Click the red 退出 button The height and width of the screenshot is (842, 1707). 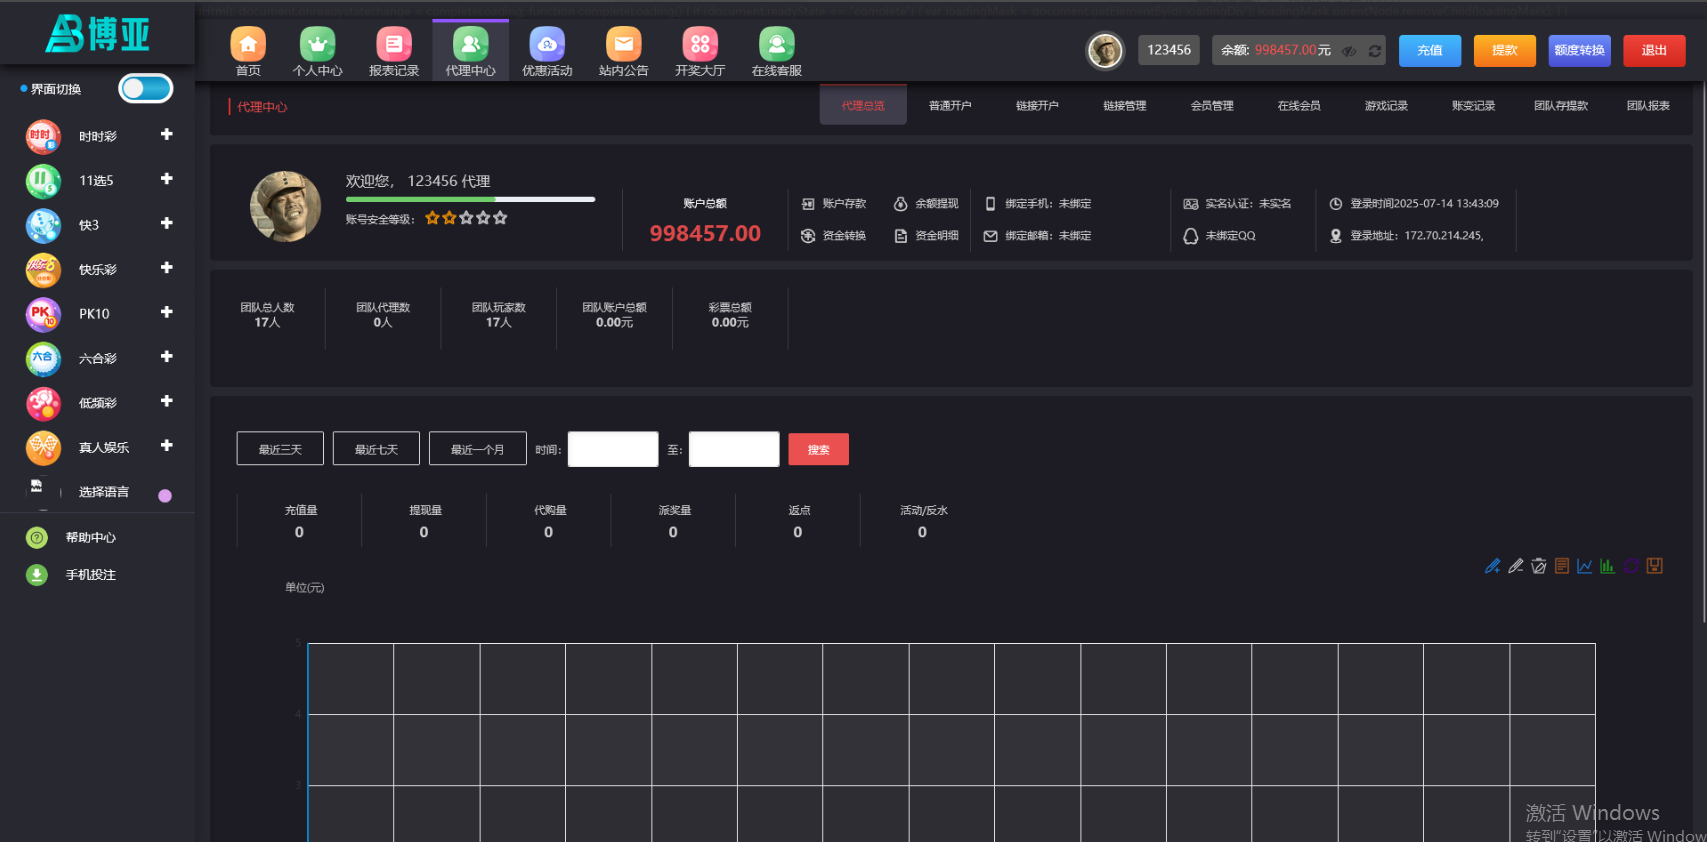click(x=1654, y=50)
